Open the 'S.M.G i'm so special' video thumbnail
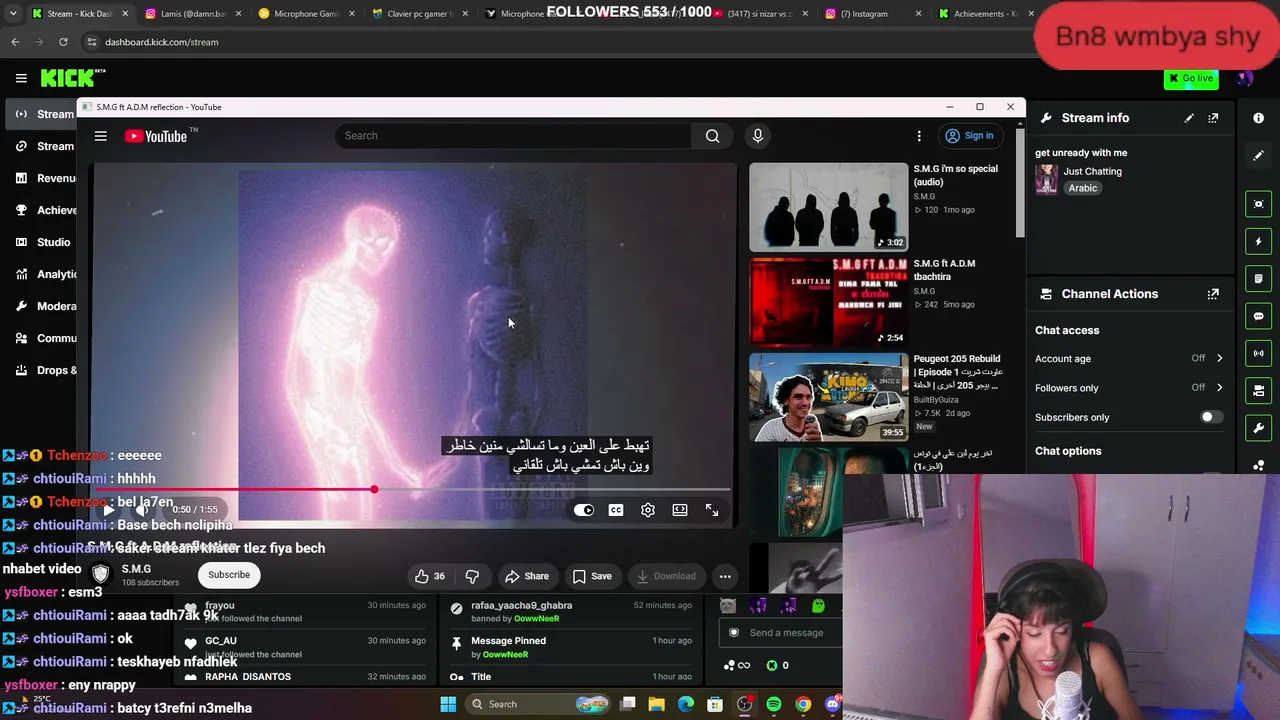1280x720 pixels. 829,207
